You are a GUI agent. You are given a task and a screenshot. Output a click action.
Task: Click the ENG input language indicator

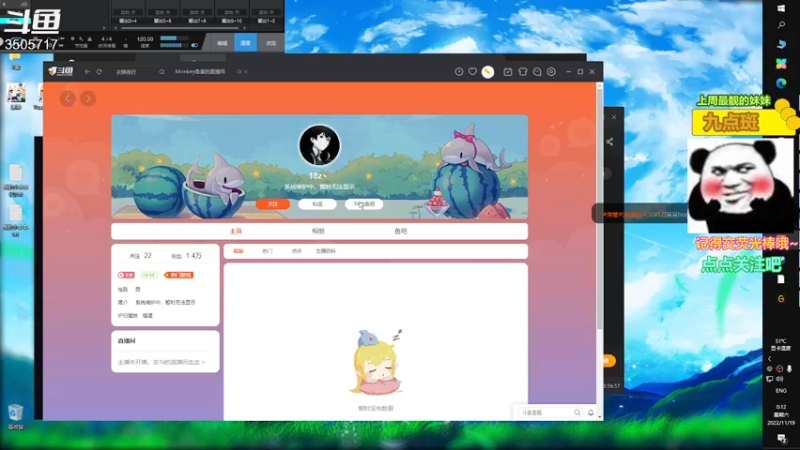(781, 391)
